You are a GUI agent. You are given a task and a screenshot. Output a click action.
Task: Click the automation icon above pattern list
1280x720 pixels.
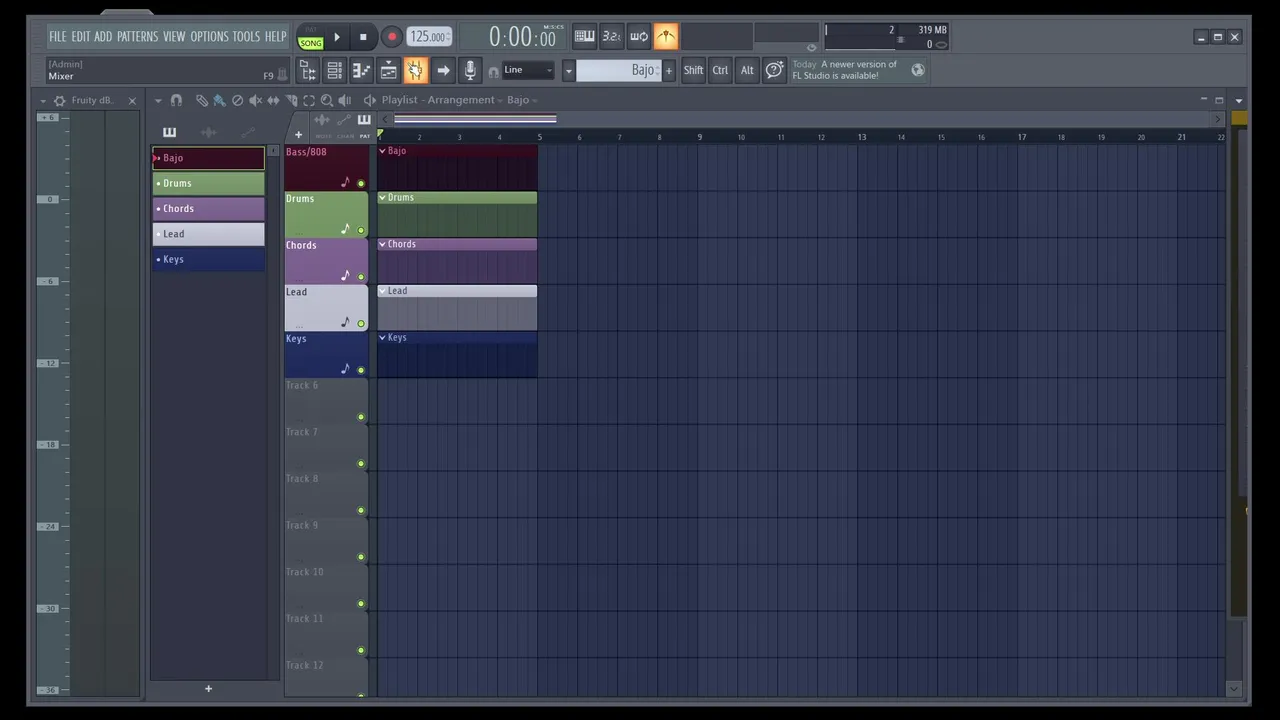pos(247,132)
